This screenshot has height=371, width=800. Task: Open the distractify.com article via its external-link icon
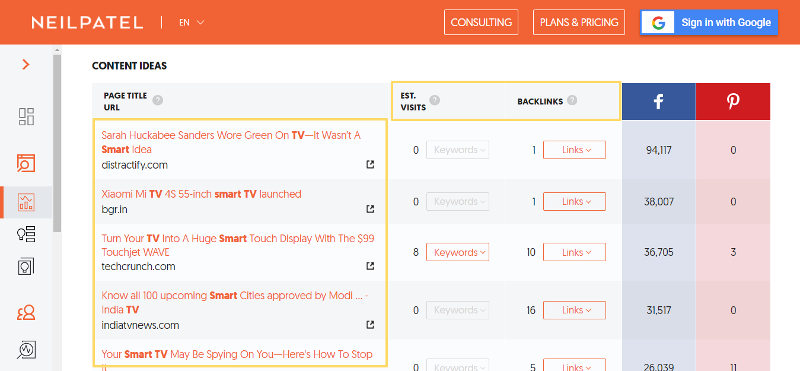[370, 164]
